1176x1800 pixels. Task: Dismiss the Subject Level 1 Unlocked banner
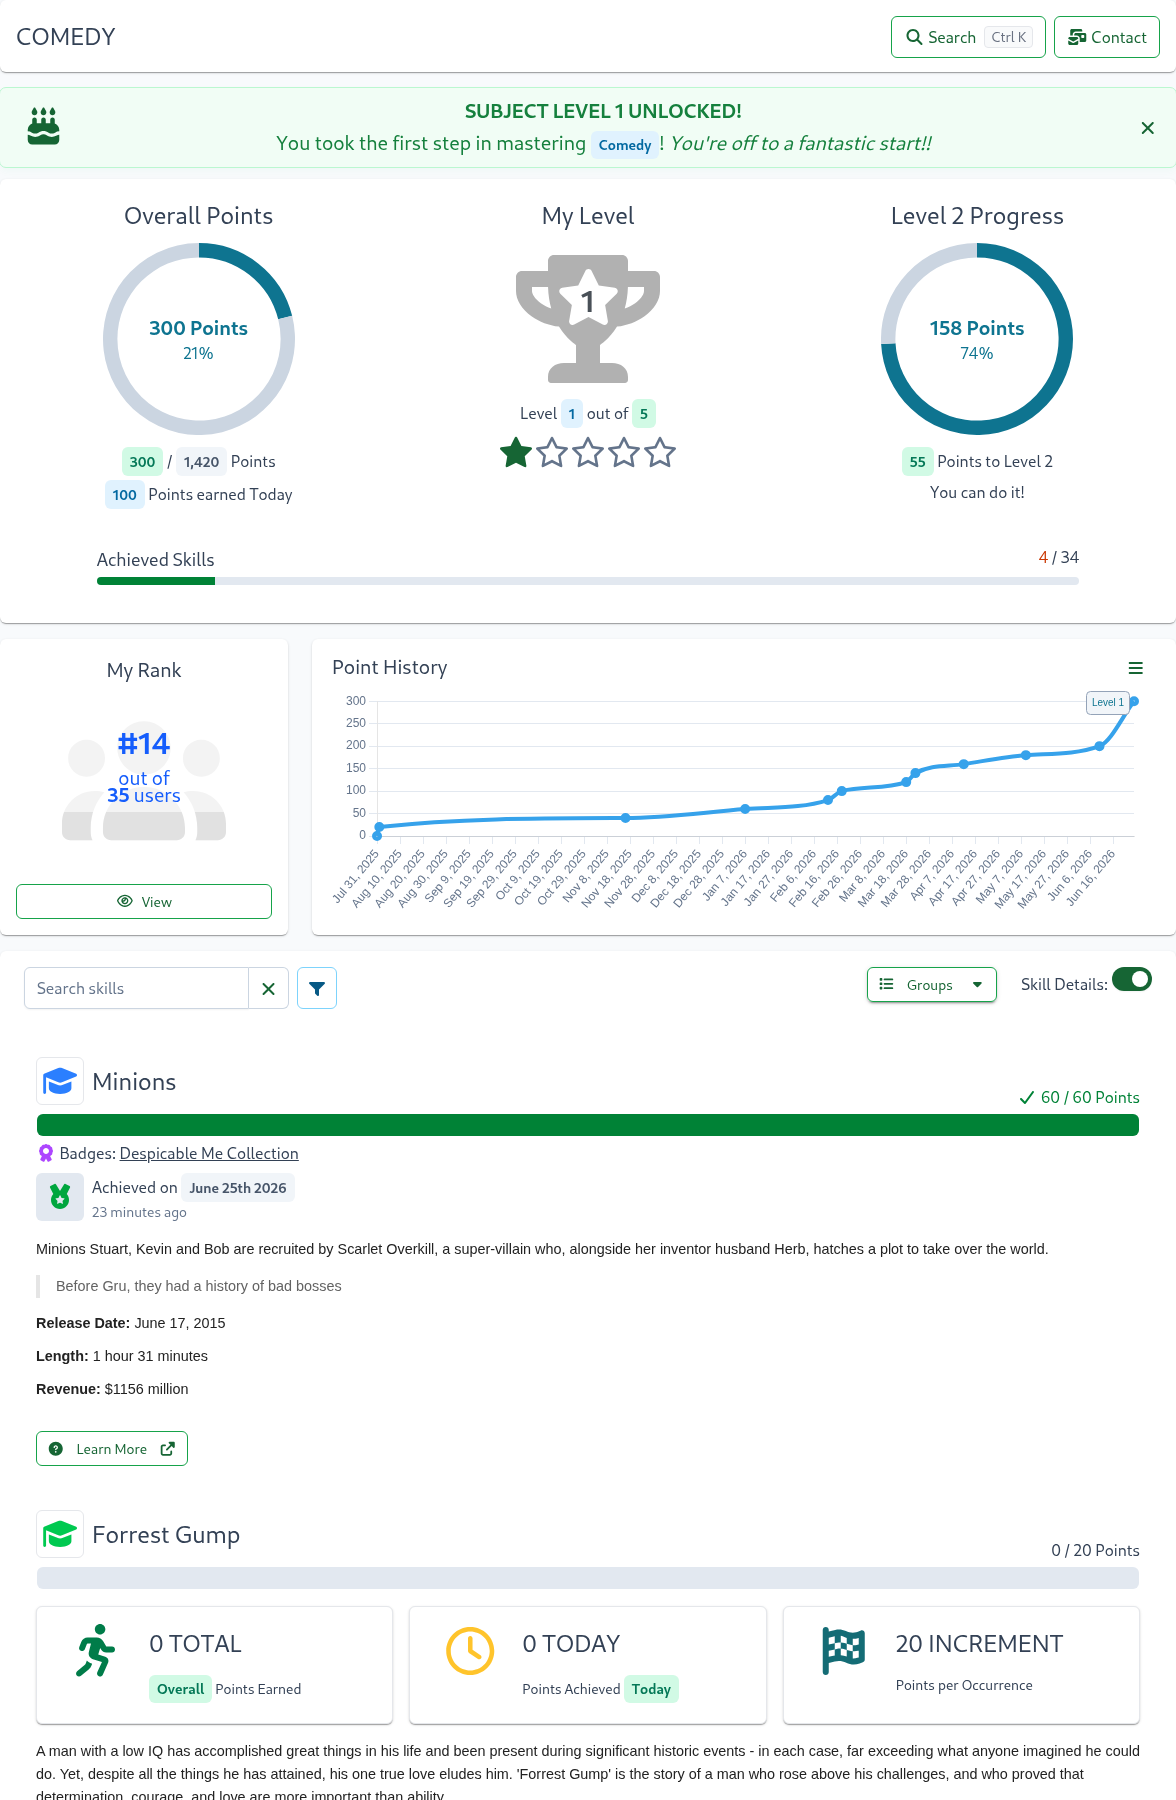point(1148,128)
